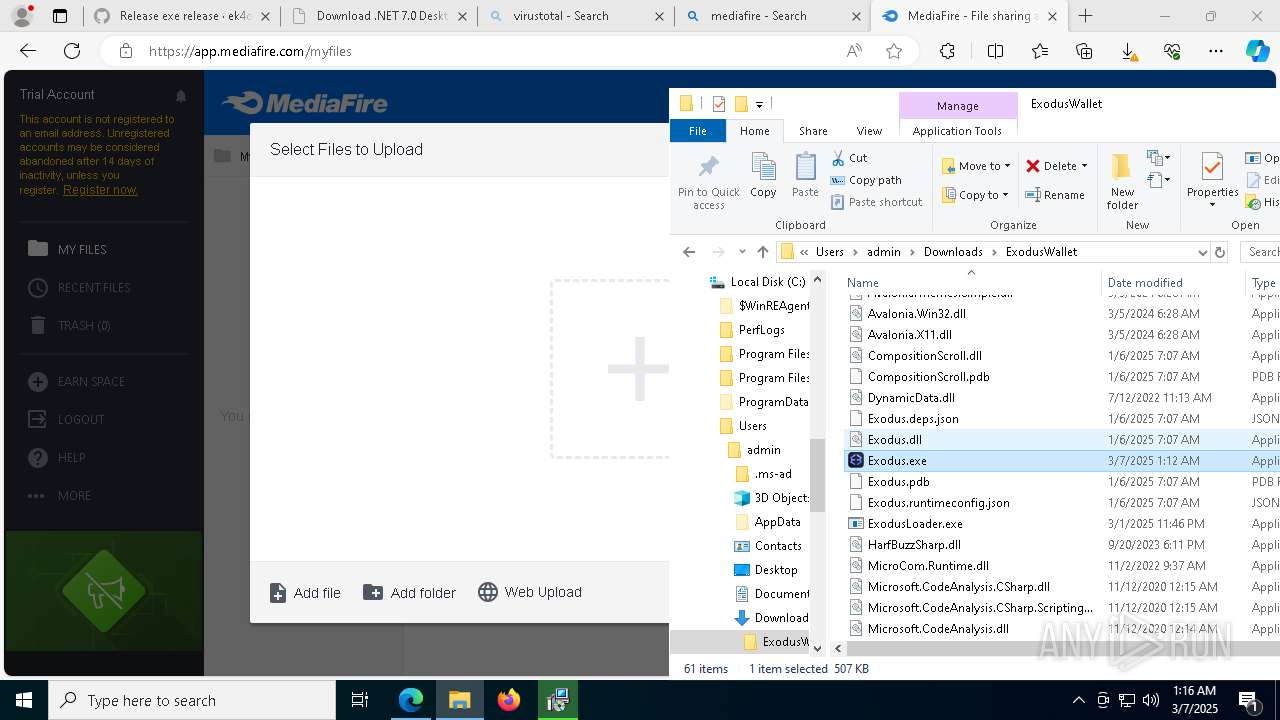Select the PerfLogs folder in tree
Image resolution: width=1280 pixels, height=720 pixels.
point(761,330)
